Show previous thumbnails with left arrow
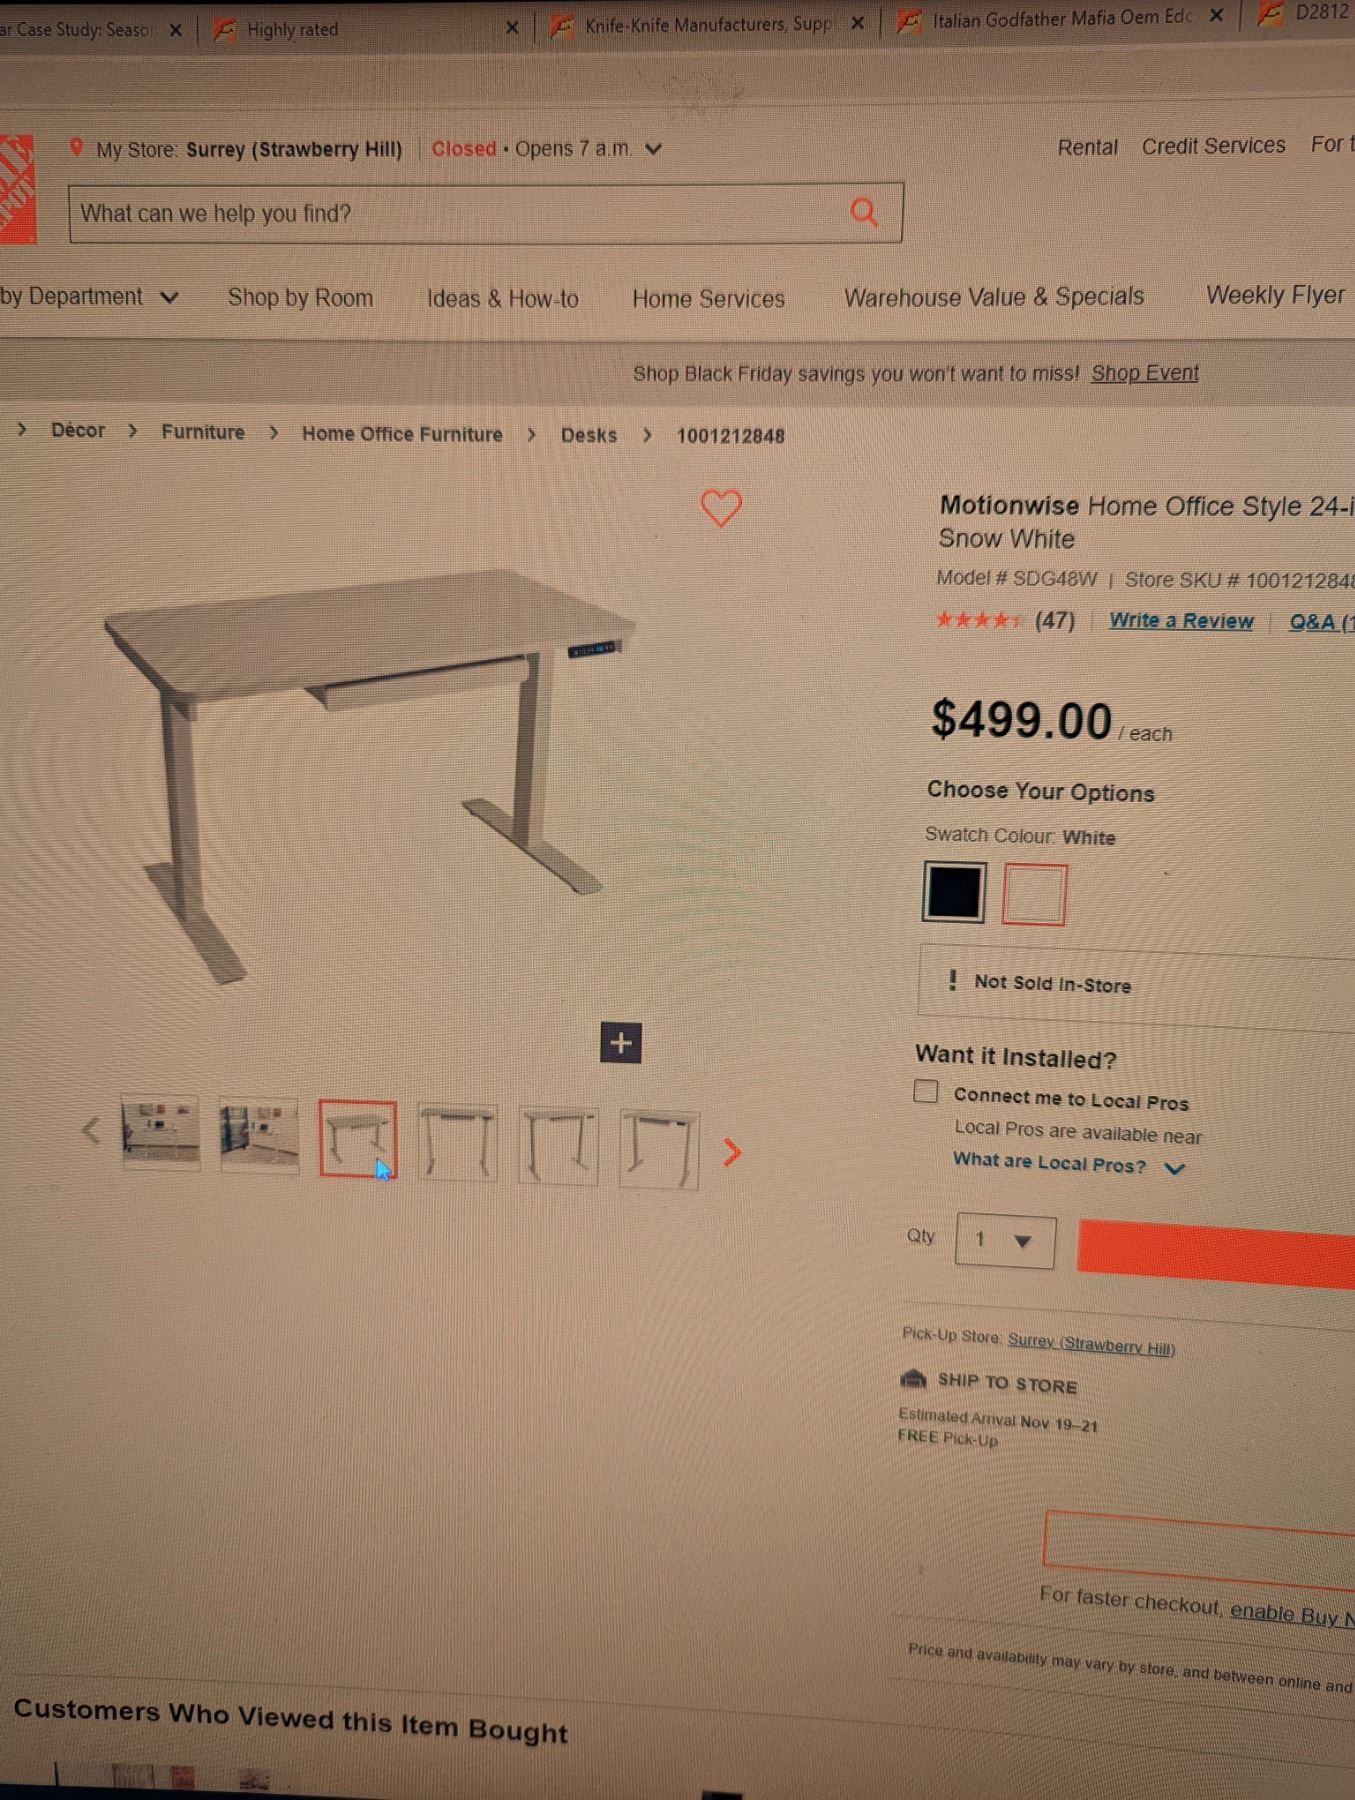 click(91, 1131)
